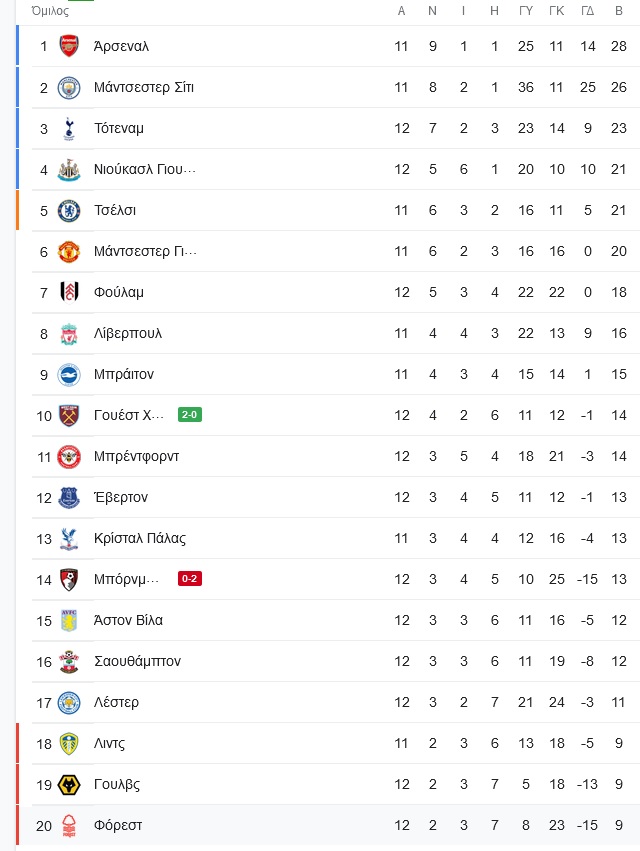Open the Έβερτον team link

121,497
